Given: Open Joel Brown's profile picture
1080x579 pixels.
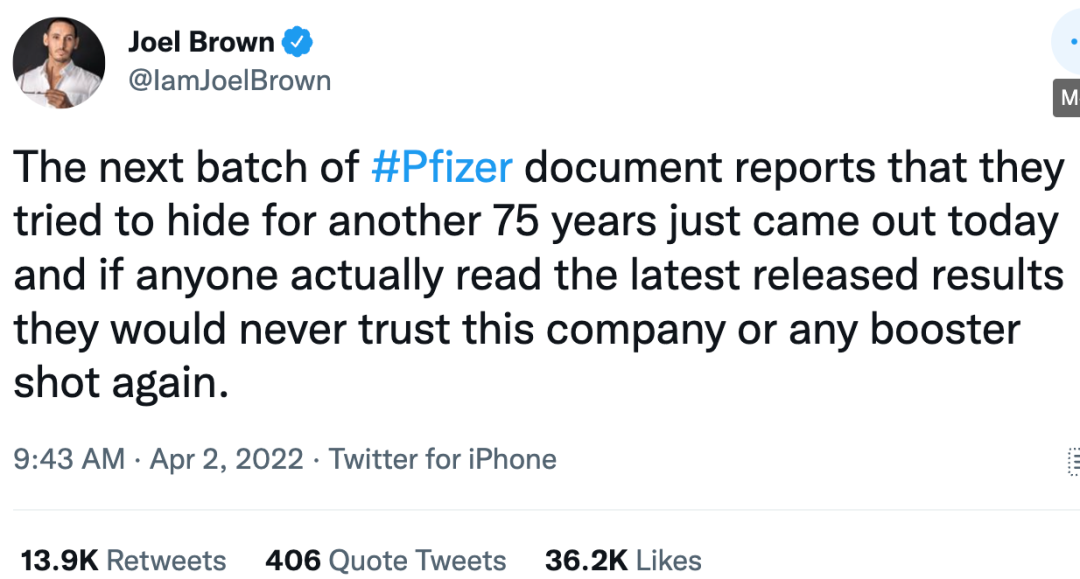Looking at the screenshot, I should 59,62.
